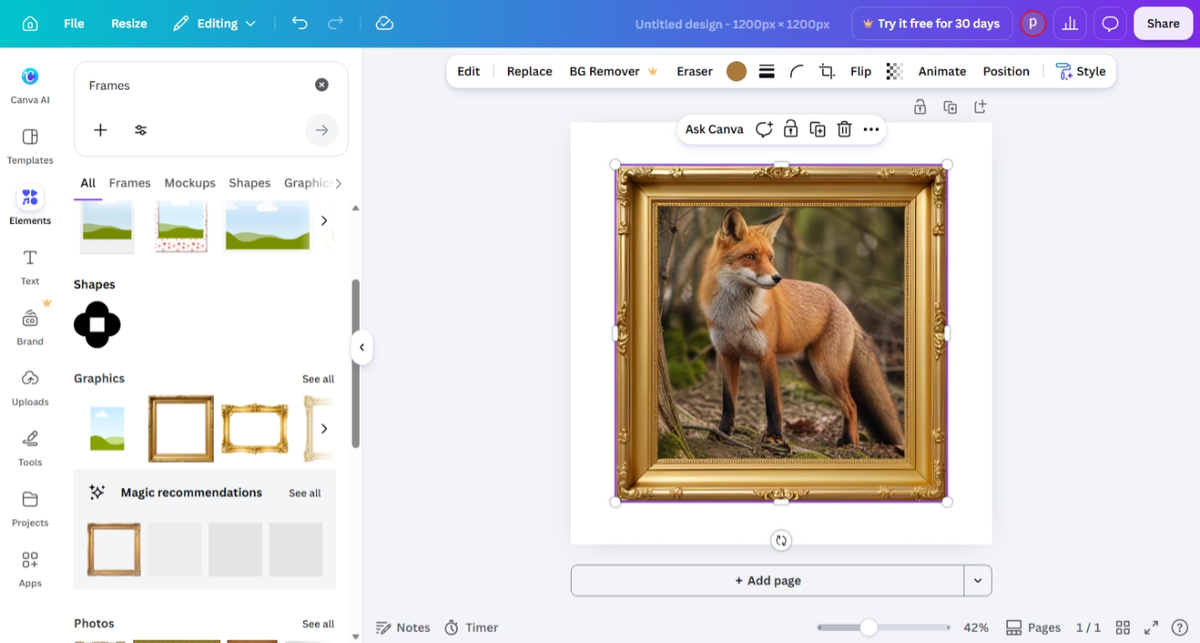
Task: Check cloud save status icon
Action: tap(384, 23)
